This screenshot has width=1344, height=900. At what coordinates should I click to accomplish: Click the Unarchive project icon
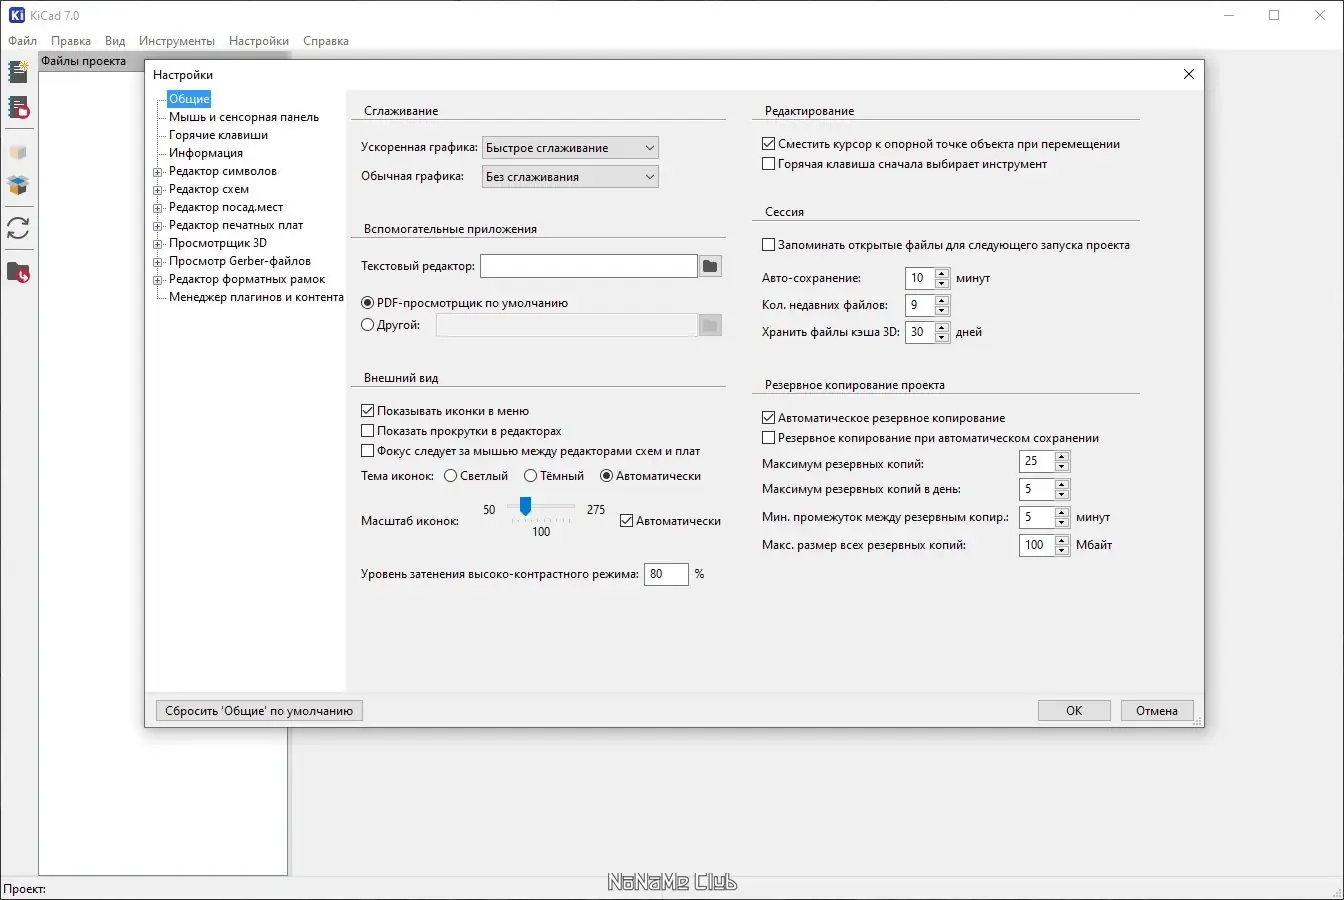(18, 185)
